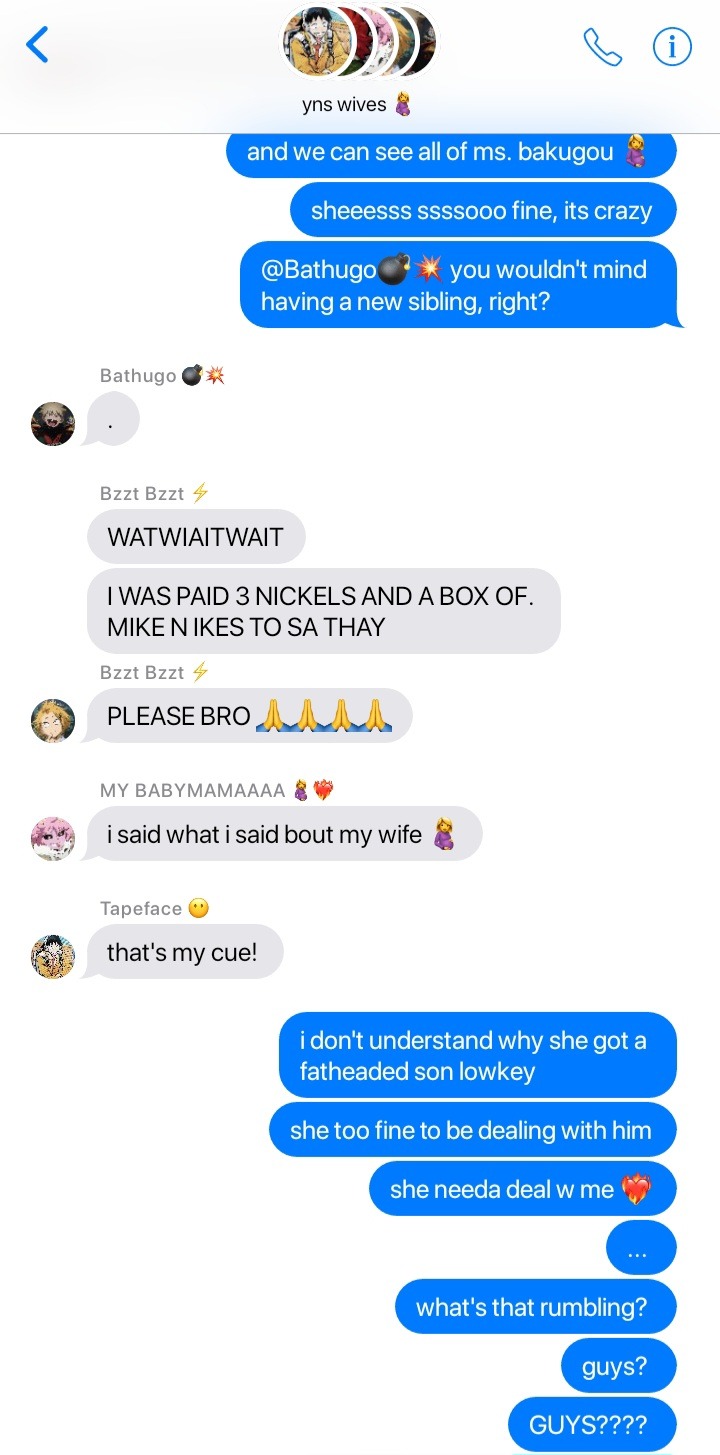Tap the 'GUYS????' message bubble

(593, 1424)
